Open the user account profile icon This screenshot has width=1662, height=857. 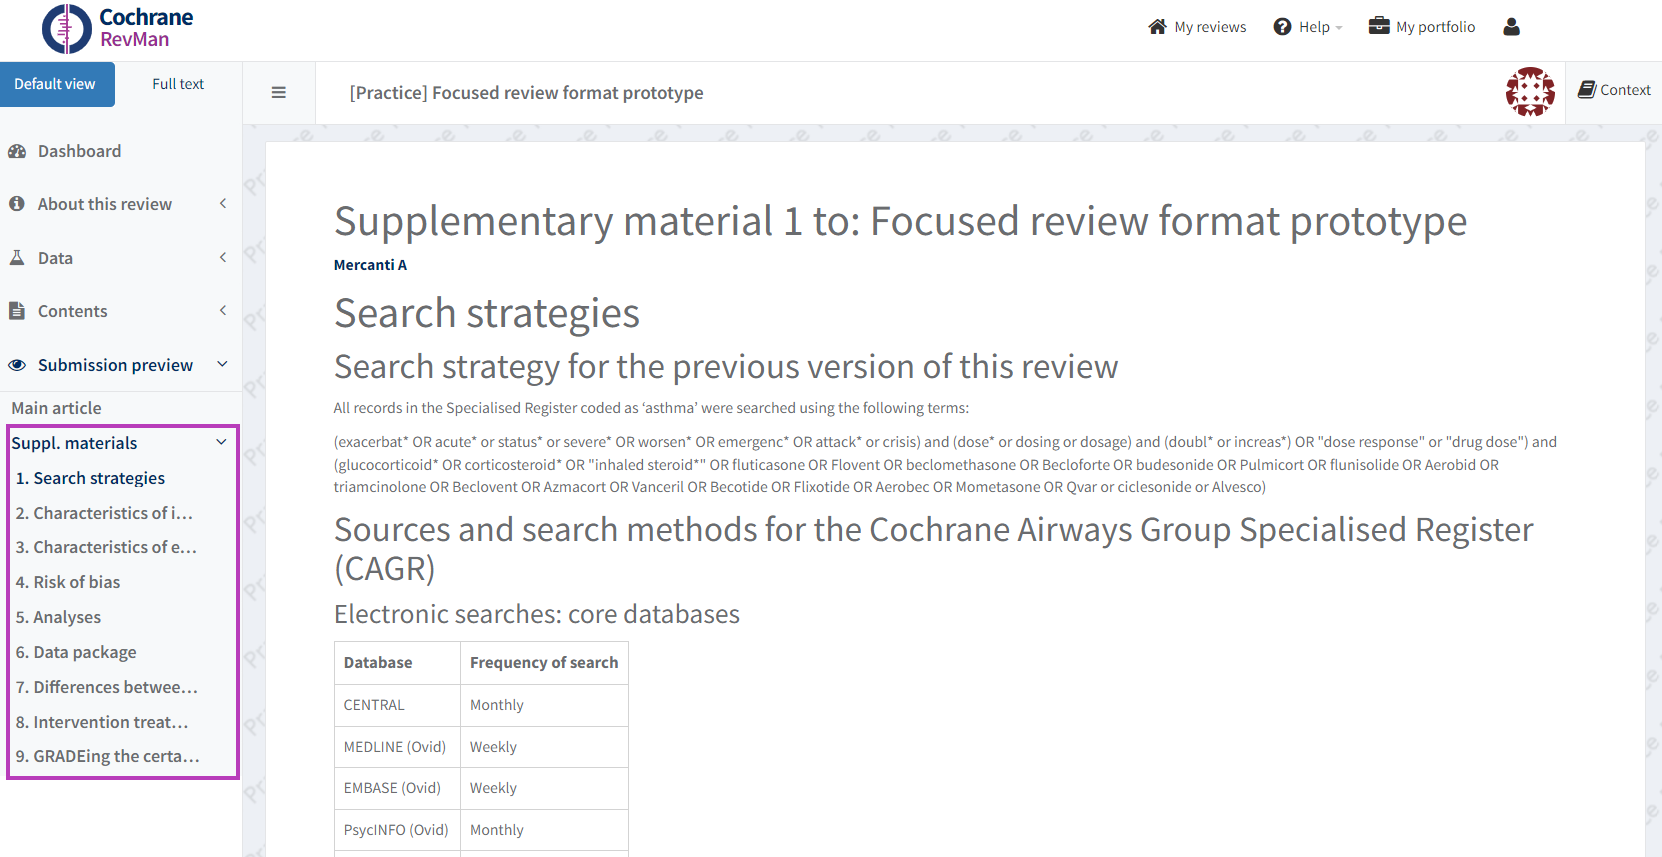[1511, 27]
